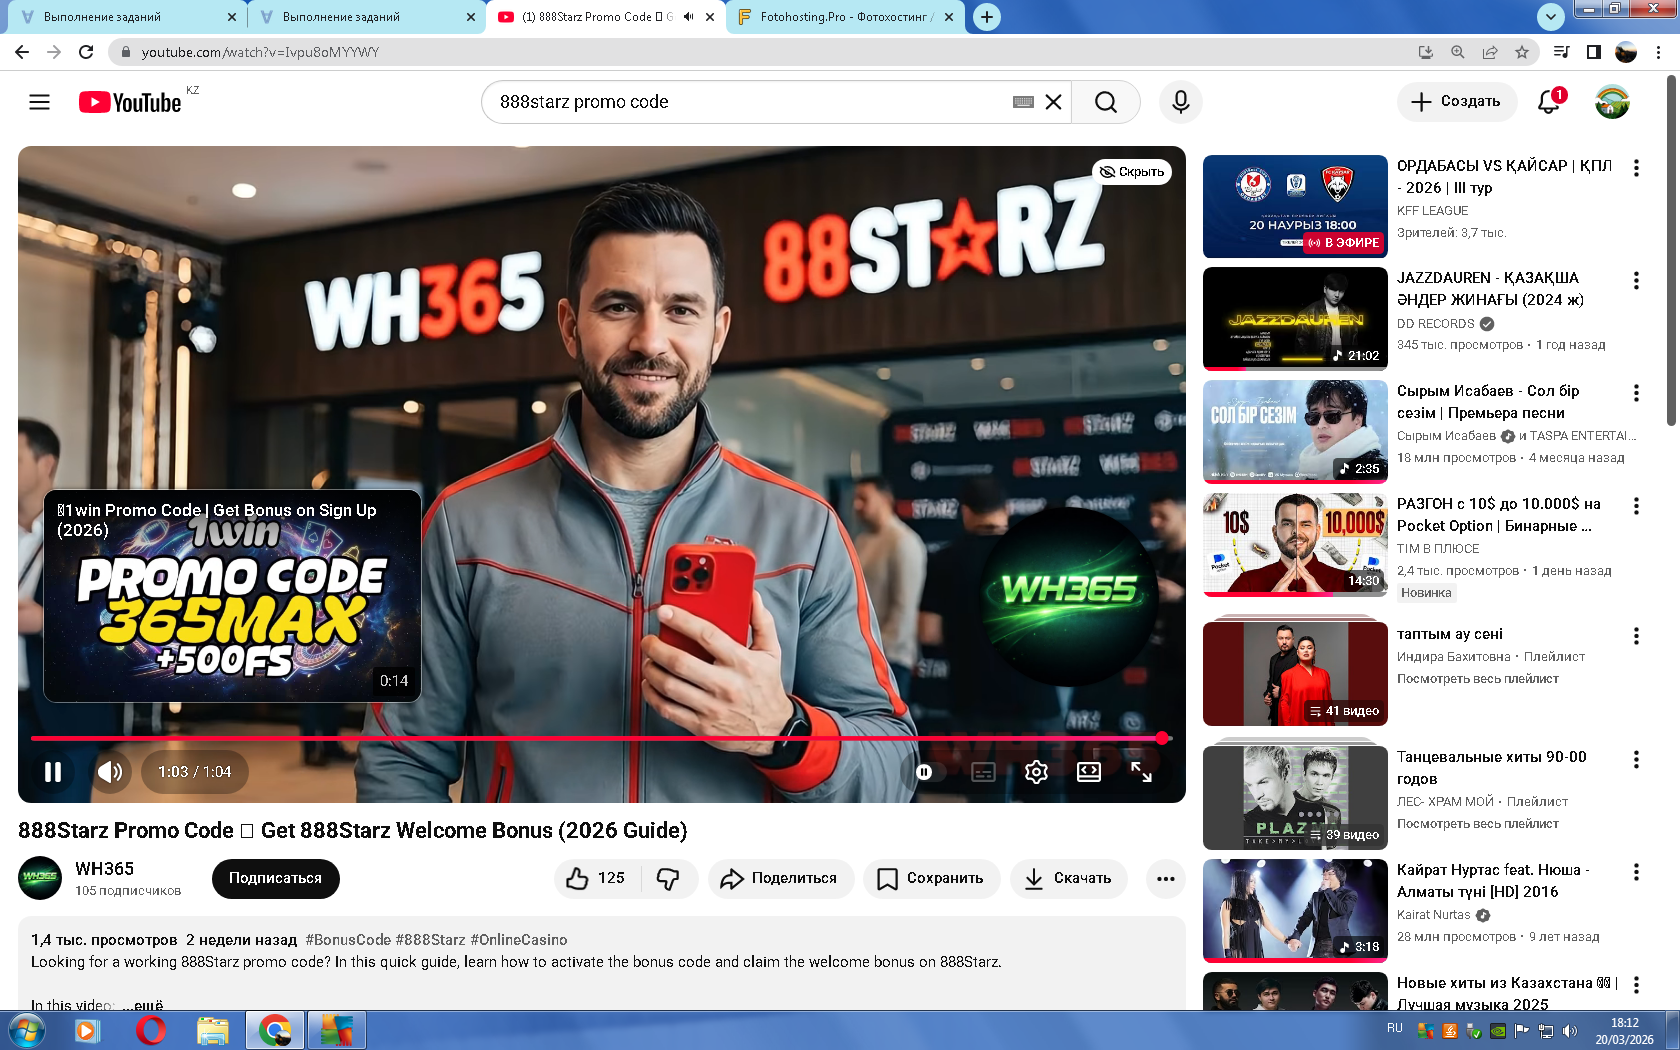The image size is (1680, 1050).
Task: Save the video to a playlist
Action: (x=931, y=878)
